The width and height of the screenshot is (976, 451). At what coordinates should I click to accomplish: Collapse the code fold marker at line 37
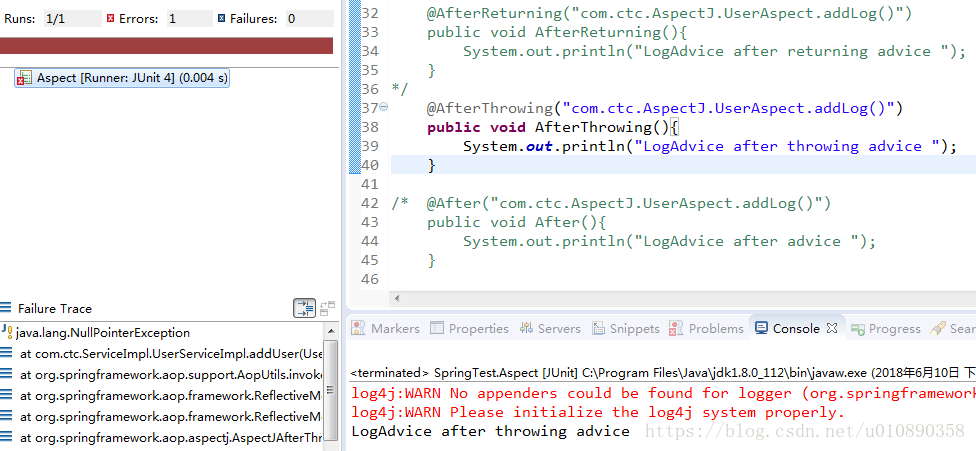pos(383,107)
